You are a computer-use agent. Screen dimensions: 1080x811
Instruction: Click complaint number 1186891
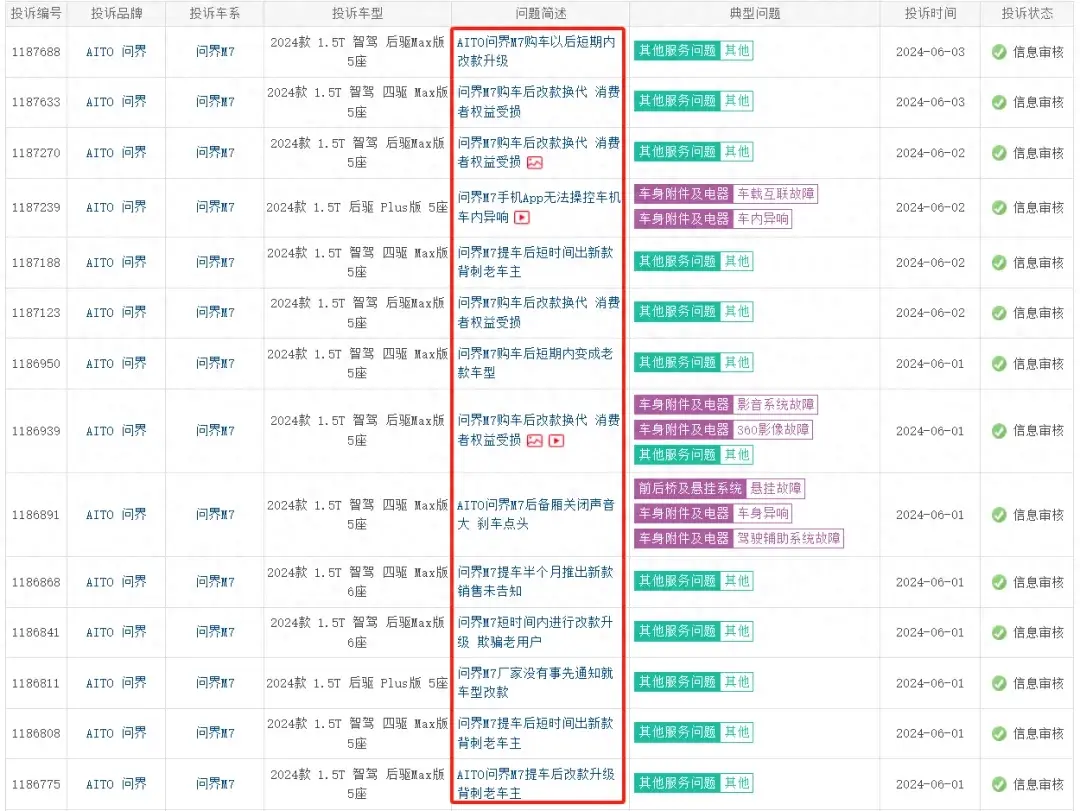36,515
